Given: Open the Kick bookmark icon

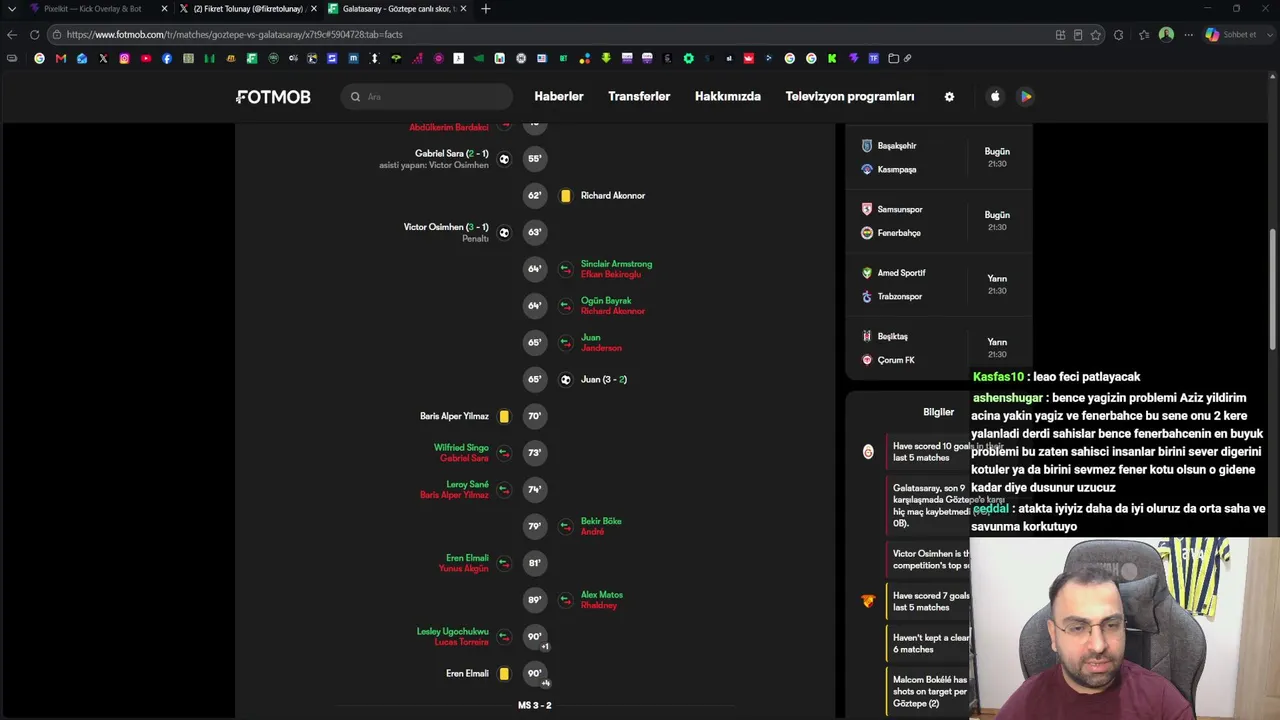Looking at the screenshot, I should 832,58.
